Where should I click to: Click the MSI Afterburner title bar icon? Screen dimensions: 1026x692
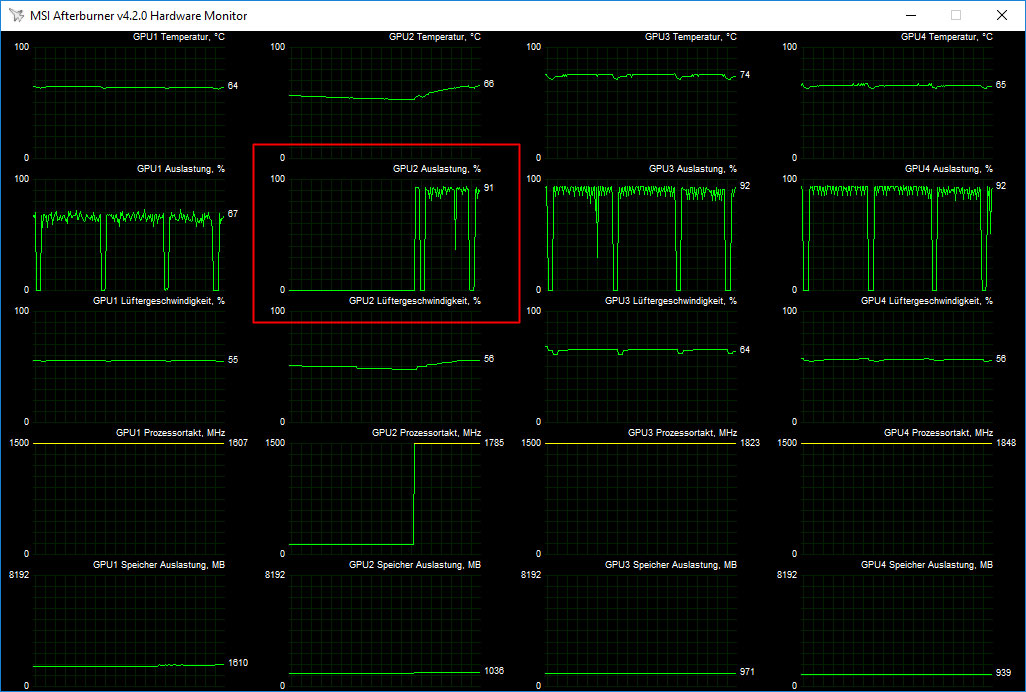(x=16, y=15)
